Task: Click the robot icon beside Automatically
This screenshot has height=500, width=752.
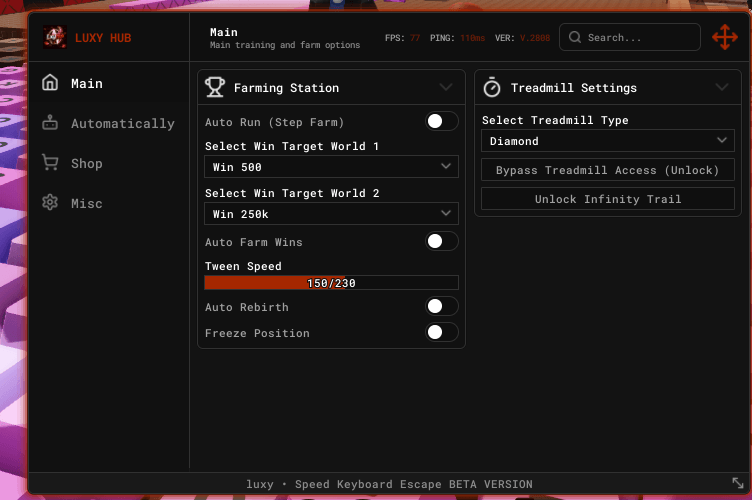Action: pyautogui.click(x=50, y=123)
